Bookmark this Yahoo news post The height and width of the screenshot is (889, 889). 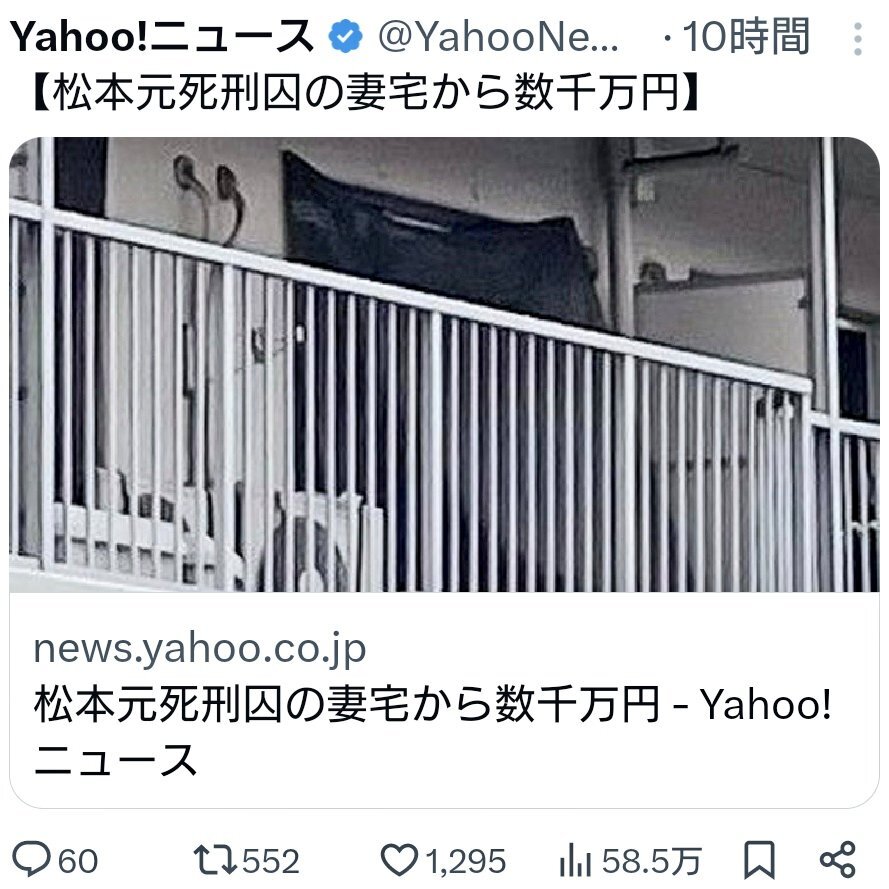pyautogui.click(x=759, y=861)
